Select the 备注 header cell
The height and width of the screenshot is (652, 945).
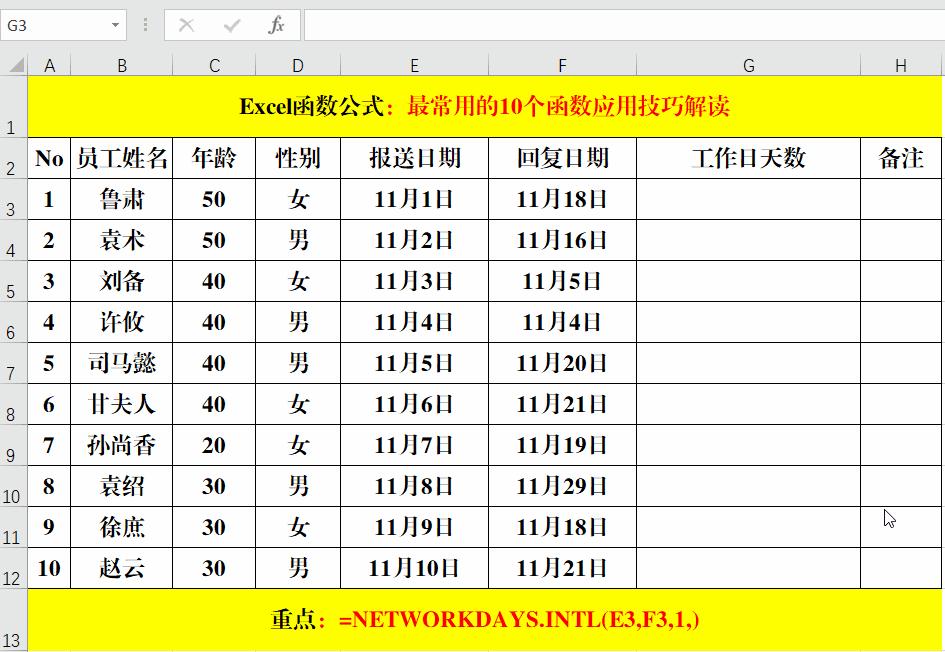(899, 158)
